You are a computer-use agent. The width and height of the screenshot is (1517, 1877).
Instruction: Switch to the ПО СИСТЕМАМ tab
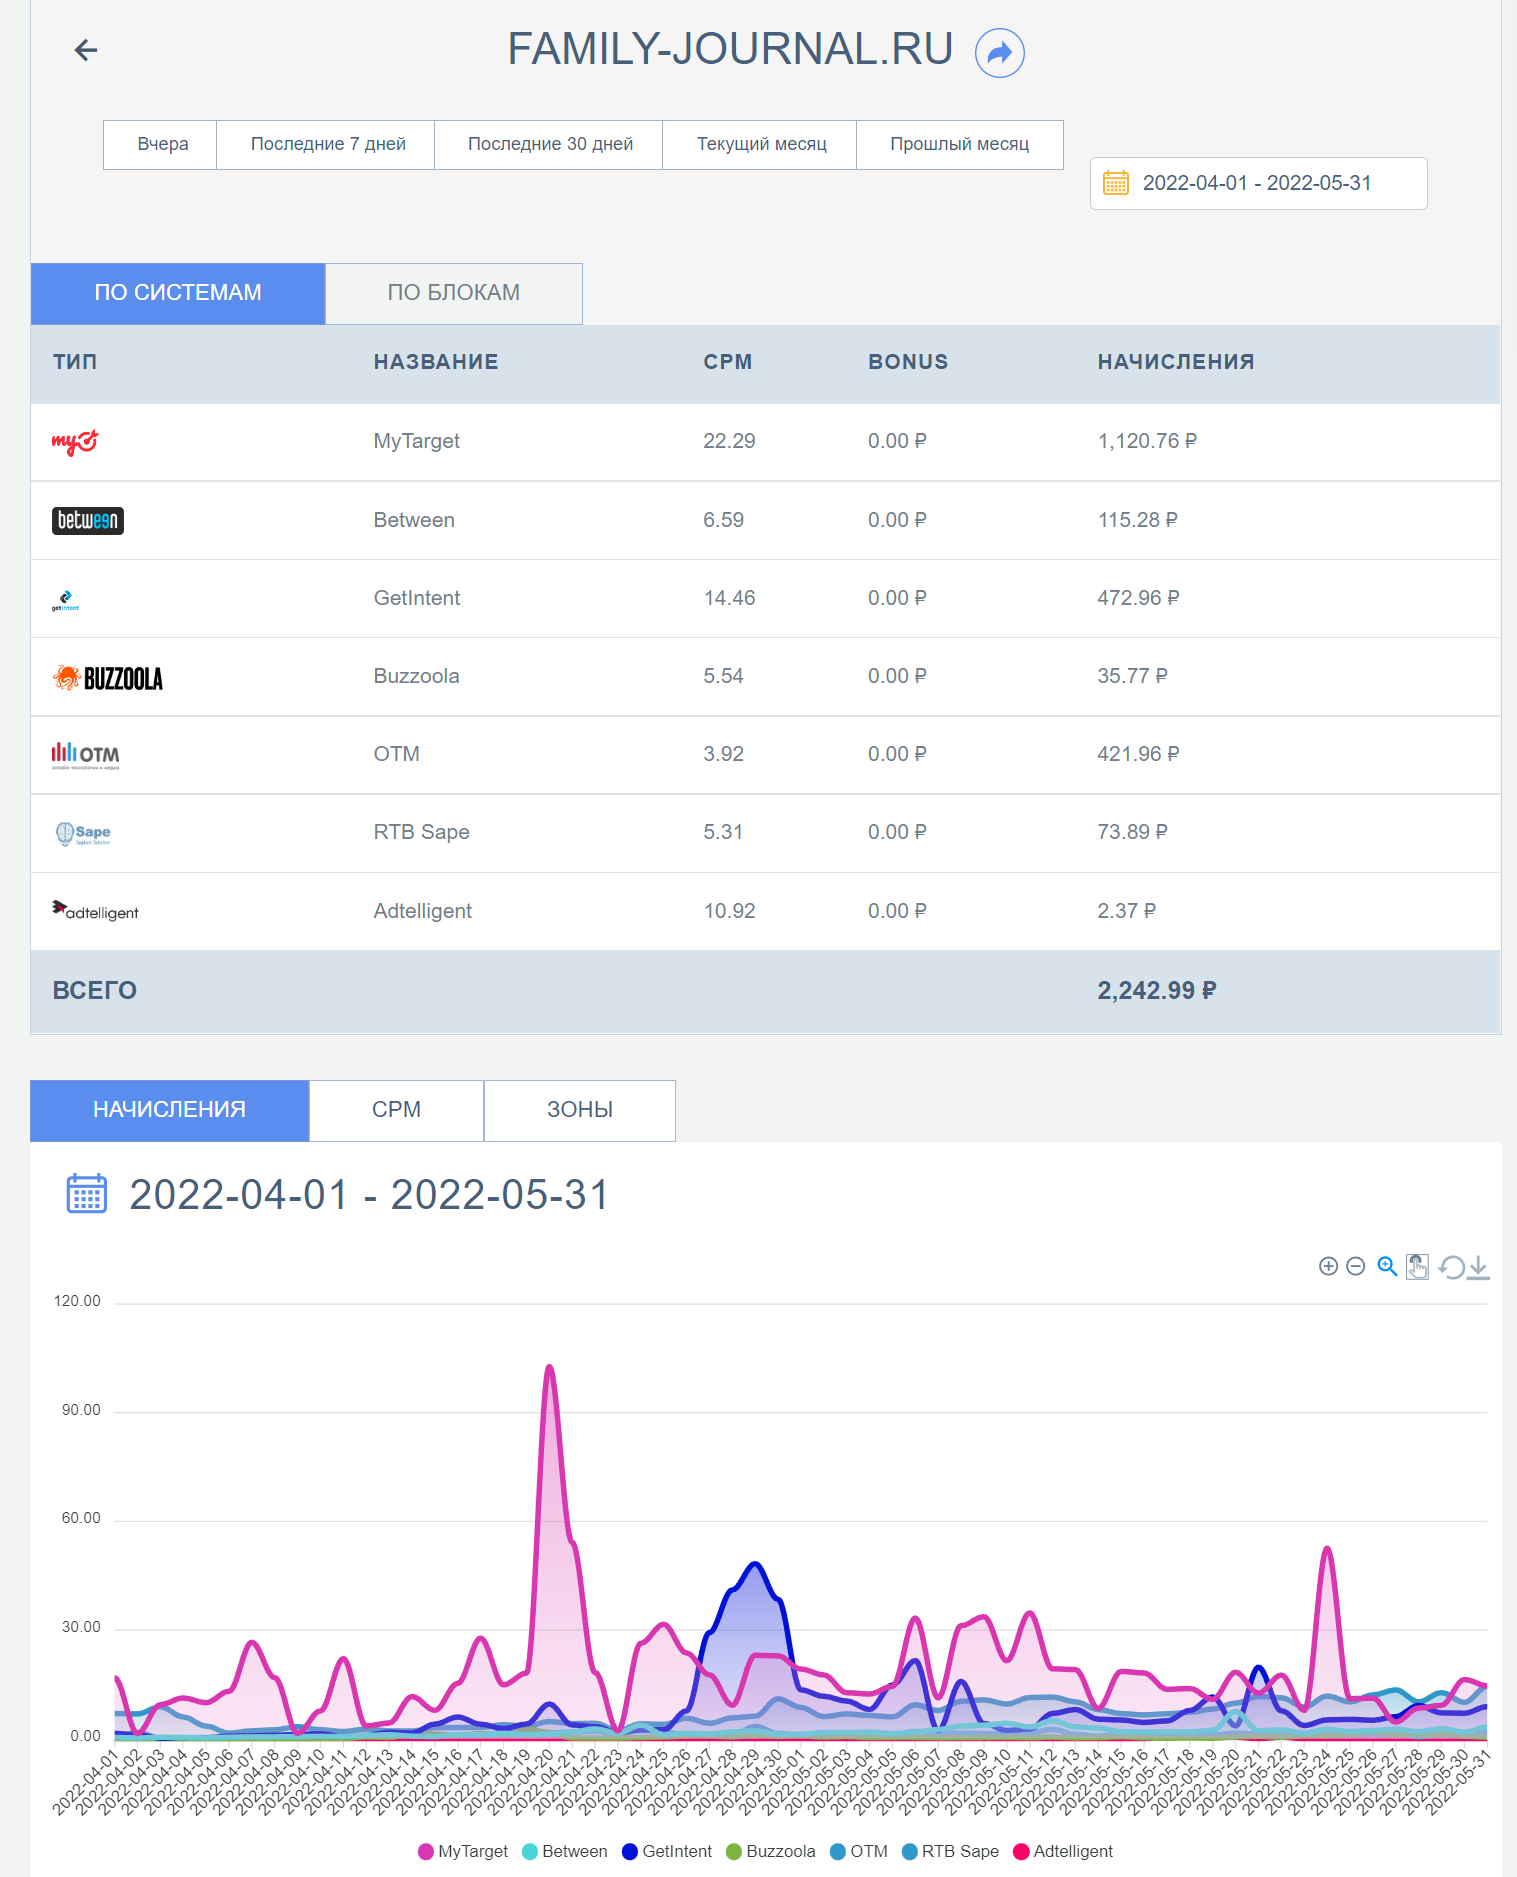point(178,293)
